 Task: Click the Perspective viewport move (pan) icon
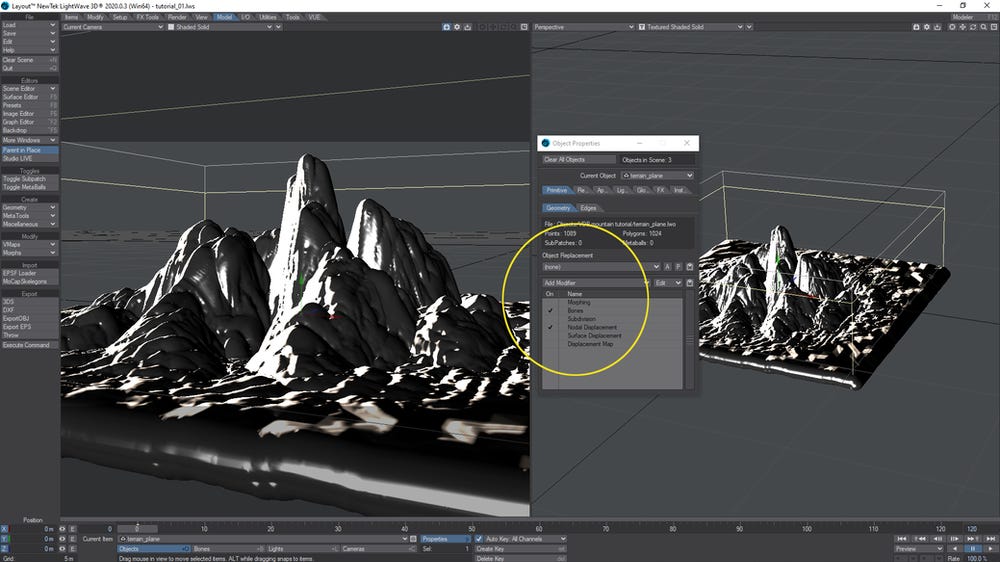click(962, 27)
